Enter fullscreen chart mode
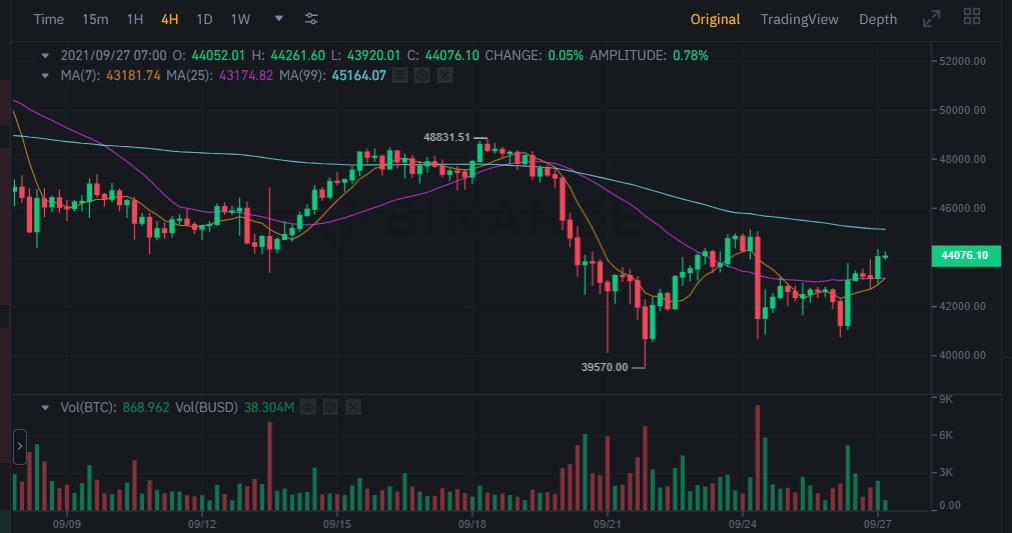 (x=931, y=19)
